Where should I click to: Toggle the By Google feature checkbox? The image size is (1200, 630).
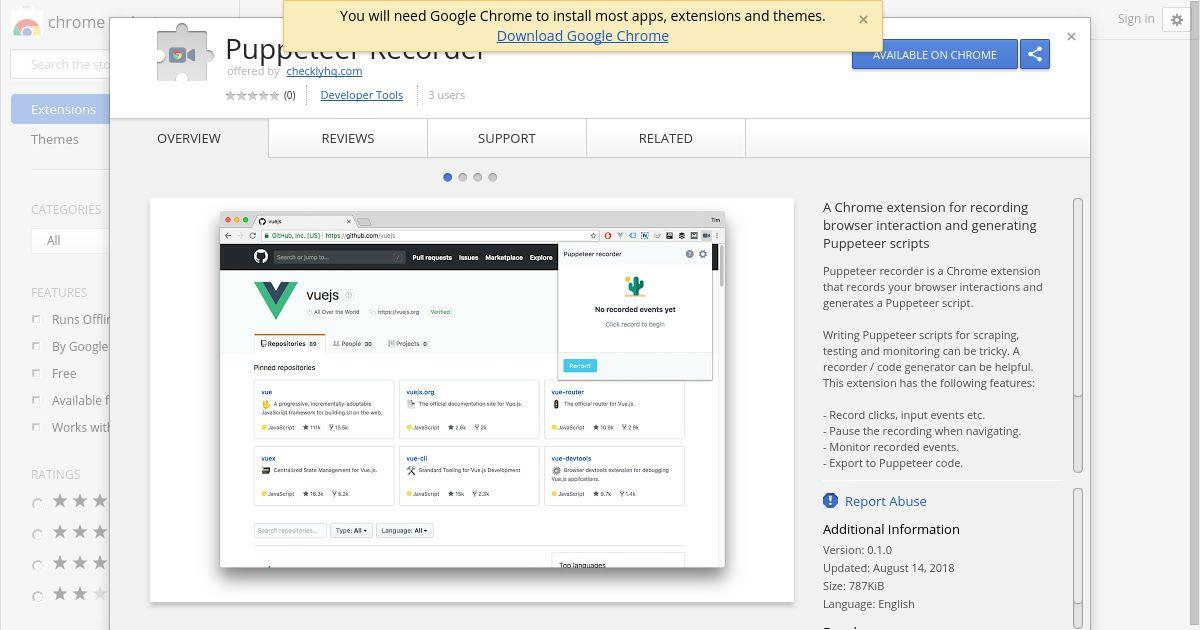pos(36,346)
